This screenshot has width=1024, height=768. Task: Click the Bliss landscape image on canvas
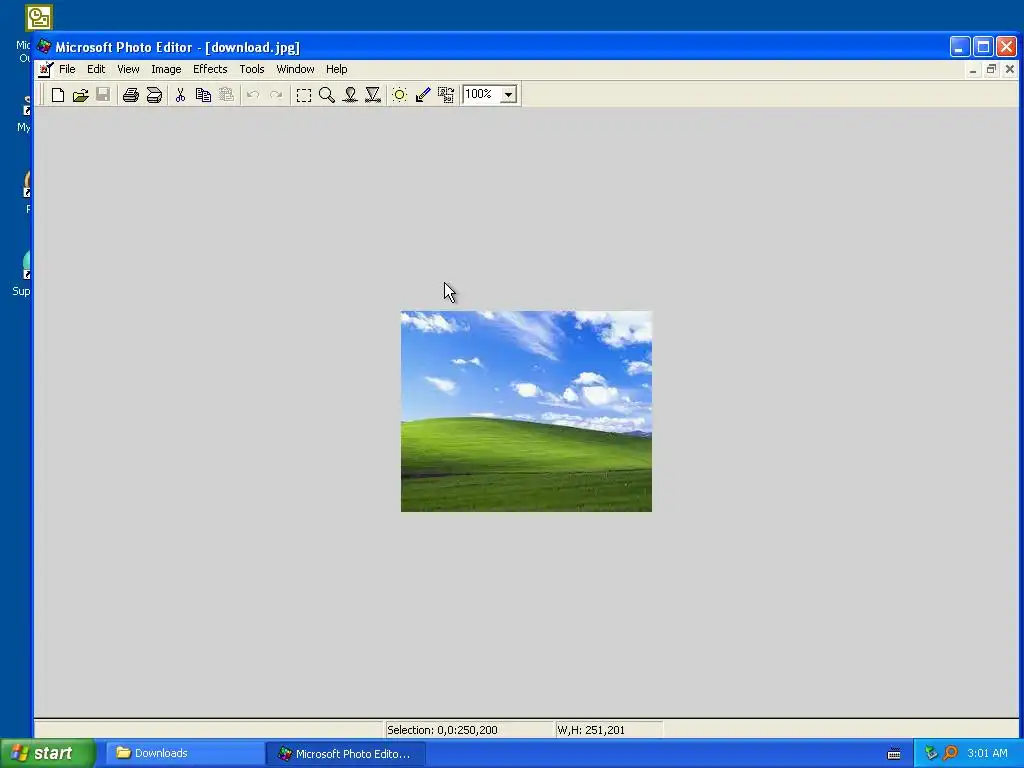click(x=526, y=411)
